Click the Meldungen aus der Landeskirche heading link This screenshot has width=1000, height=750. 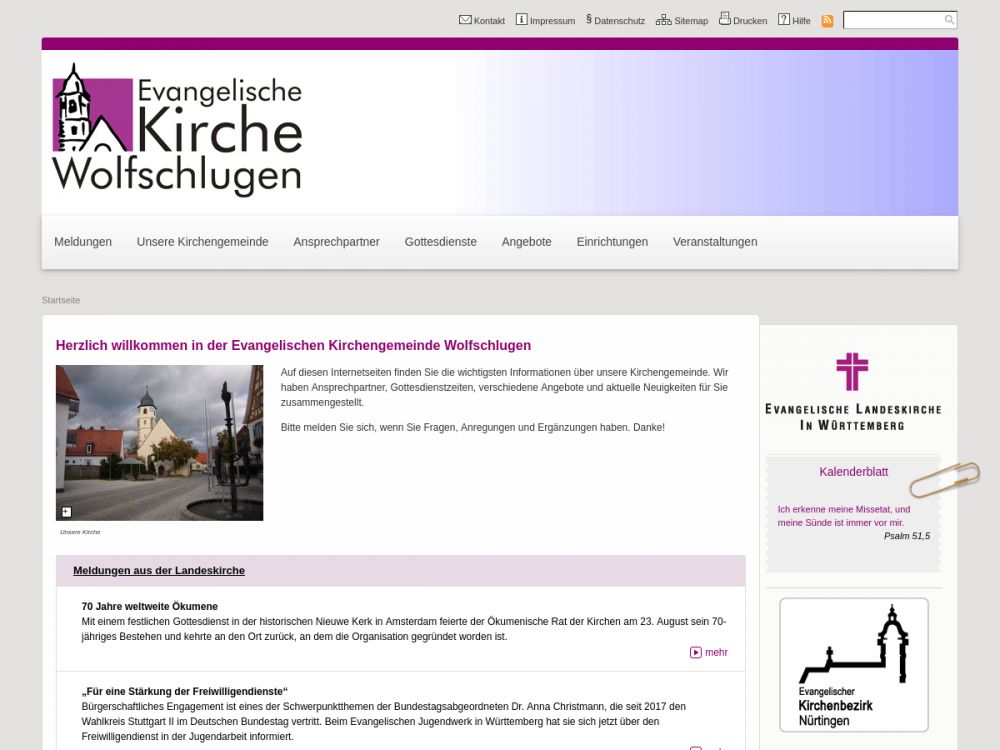[x=159, y=571]
